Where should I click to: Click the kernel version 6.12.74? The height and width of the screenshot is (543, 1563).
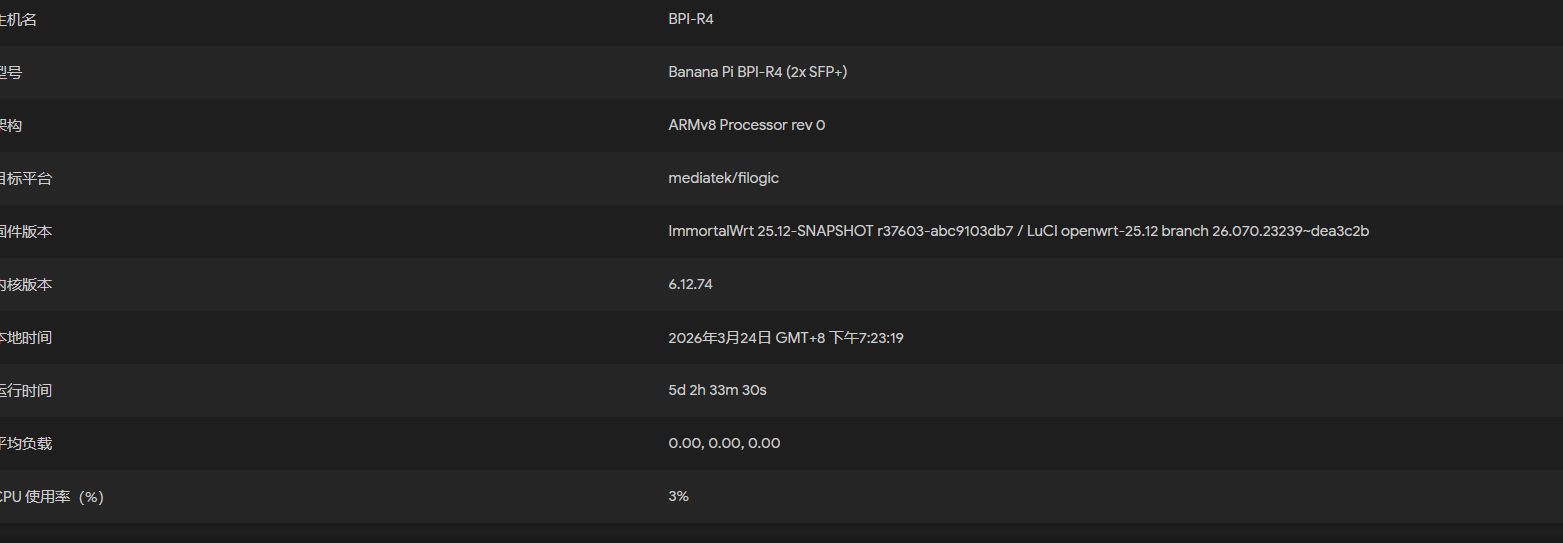690,284
